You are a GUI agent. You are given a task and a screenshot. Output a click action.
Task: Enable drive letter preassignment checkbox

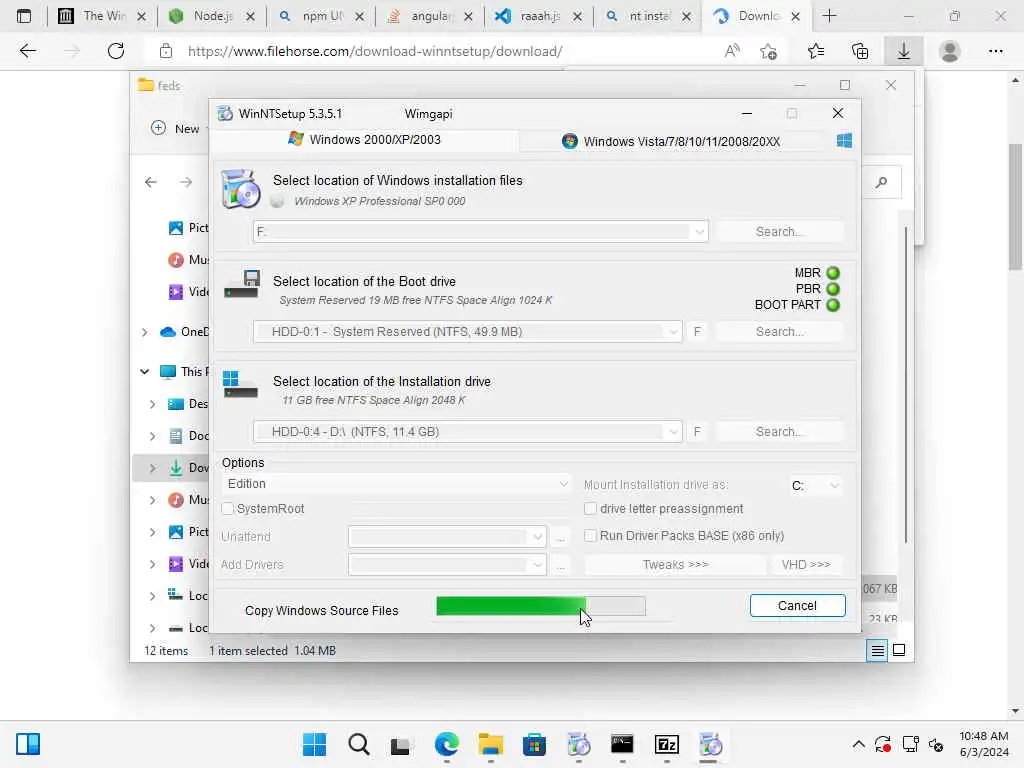click(x=590, y=509)
